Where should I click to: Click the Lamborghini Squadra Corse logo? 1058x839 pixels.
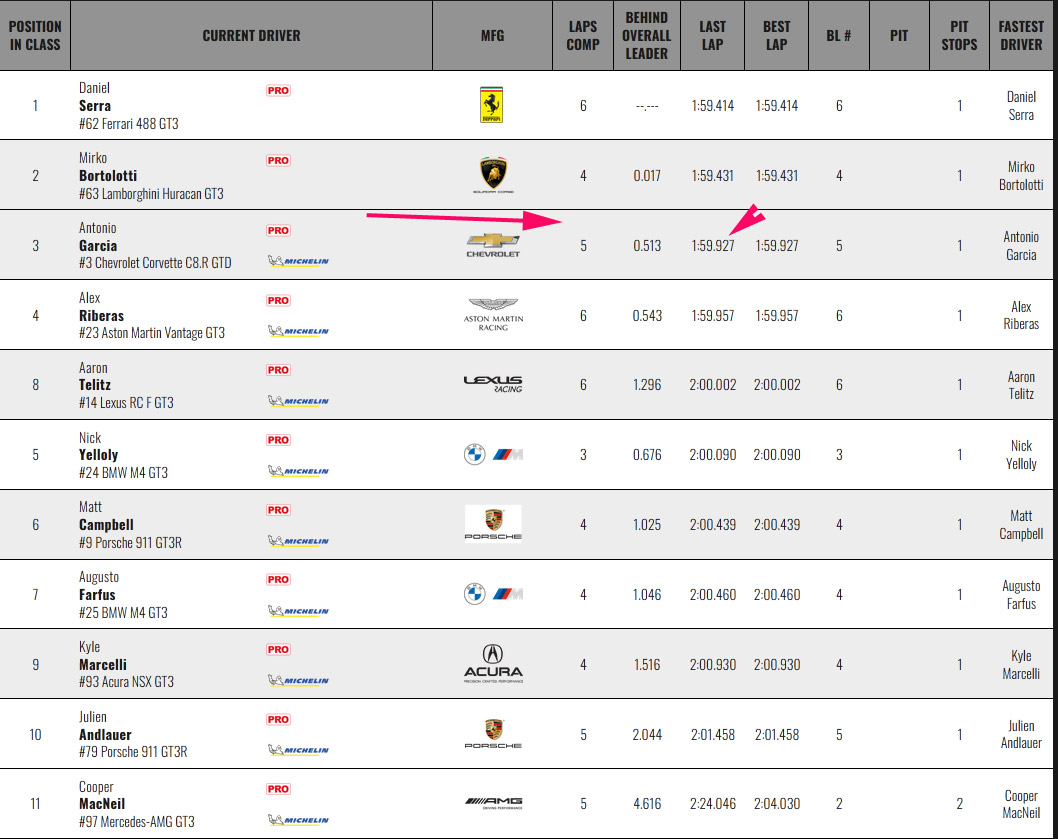(x=492, y=175)
